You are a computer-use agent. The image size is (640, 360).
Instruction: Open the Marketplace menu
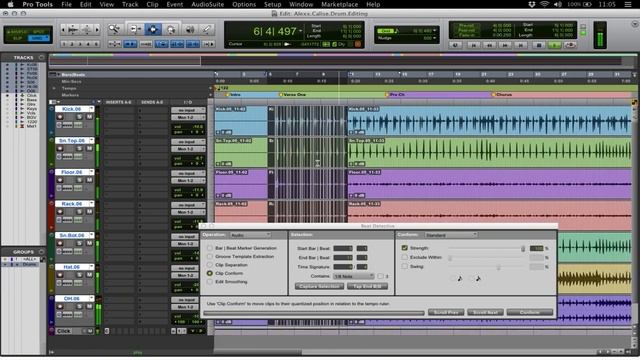pos(340,4)
